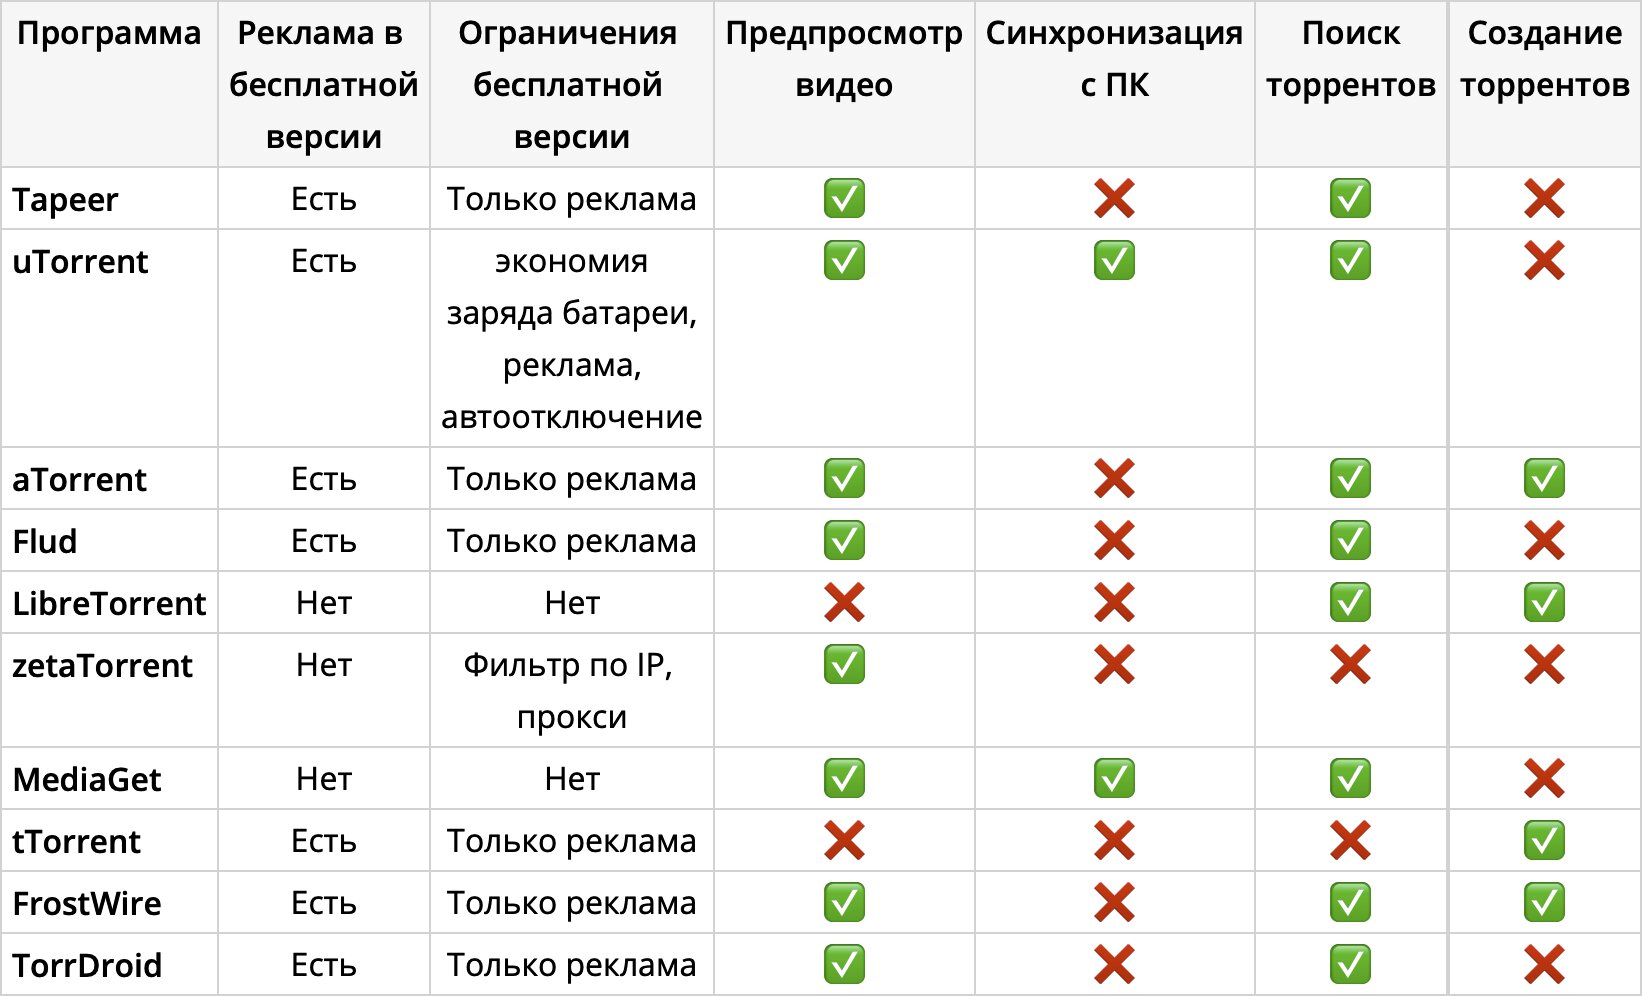Click uTorrent's green PC synchronization checkmark
This screenshot has width=1645, height=996.
pos(1114,261)
